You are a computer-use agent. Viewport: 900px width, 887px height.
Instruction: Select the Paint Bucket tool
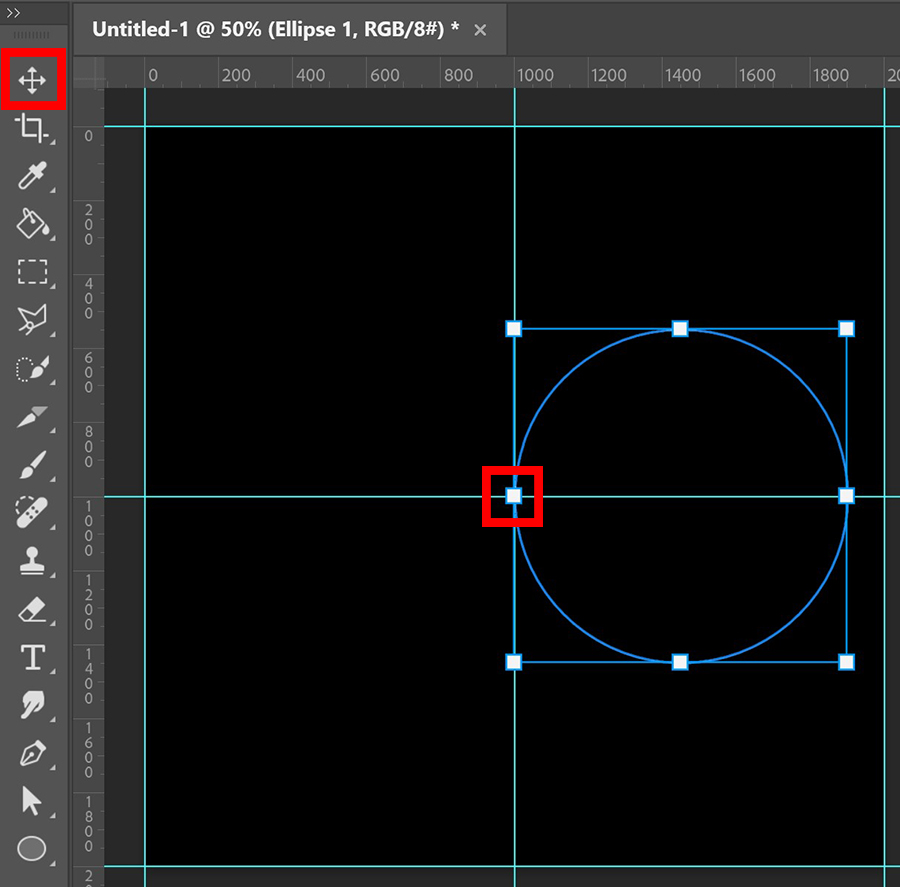click(x=32, y=223)
